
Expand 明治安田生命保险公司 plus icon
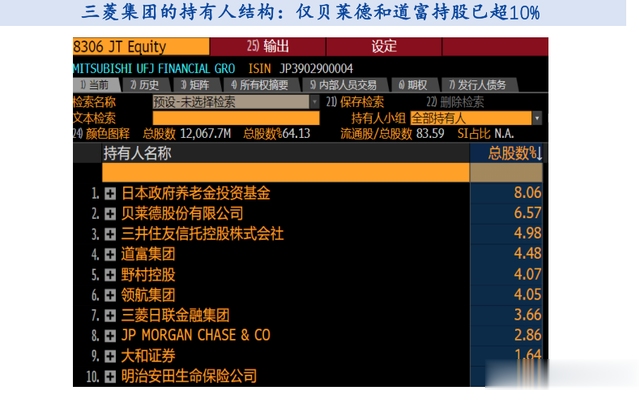[110, 377]
